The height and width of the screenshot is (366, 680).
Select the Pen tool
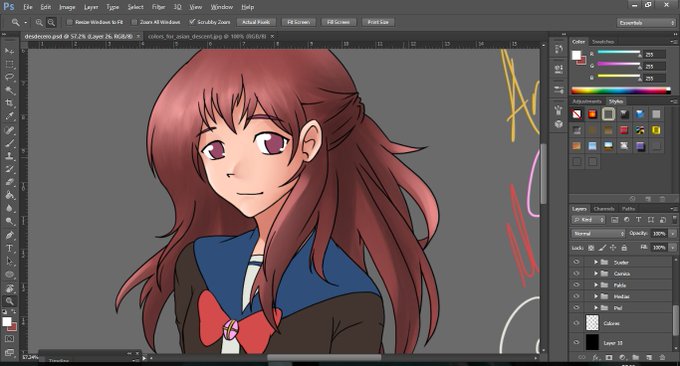point(9,235)
